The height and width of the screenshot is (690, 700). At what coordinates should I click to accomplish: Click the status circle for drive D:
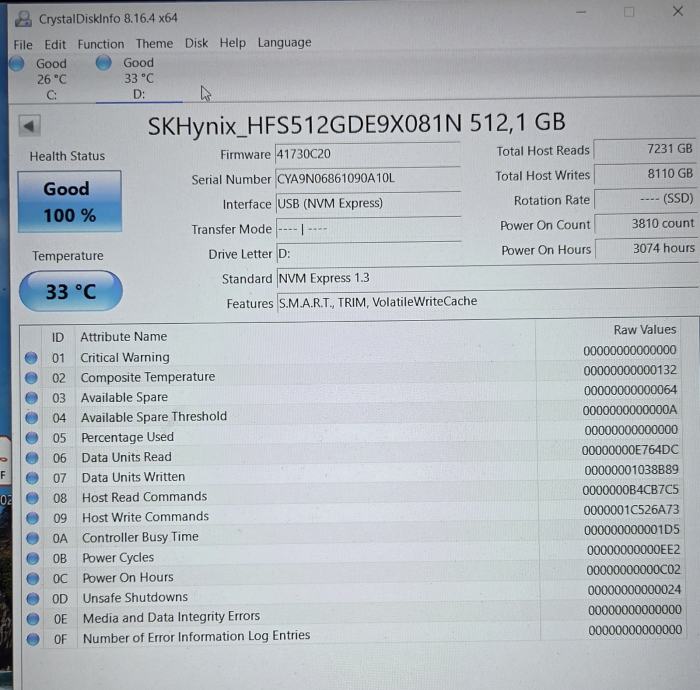click(x=104, y=62)
